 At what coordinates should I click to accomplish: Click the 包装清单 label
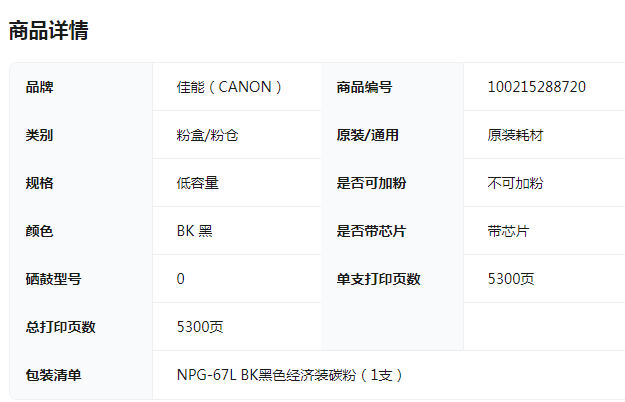(x=53, y=375)
